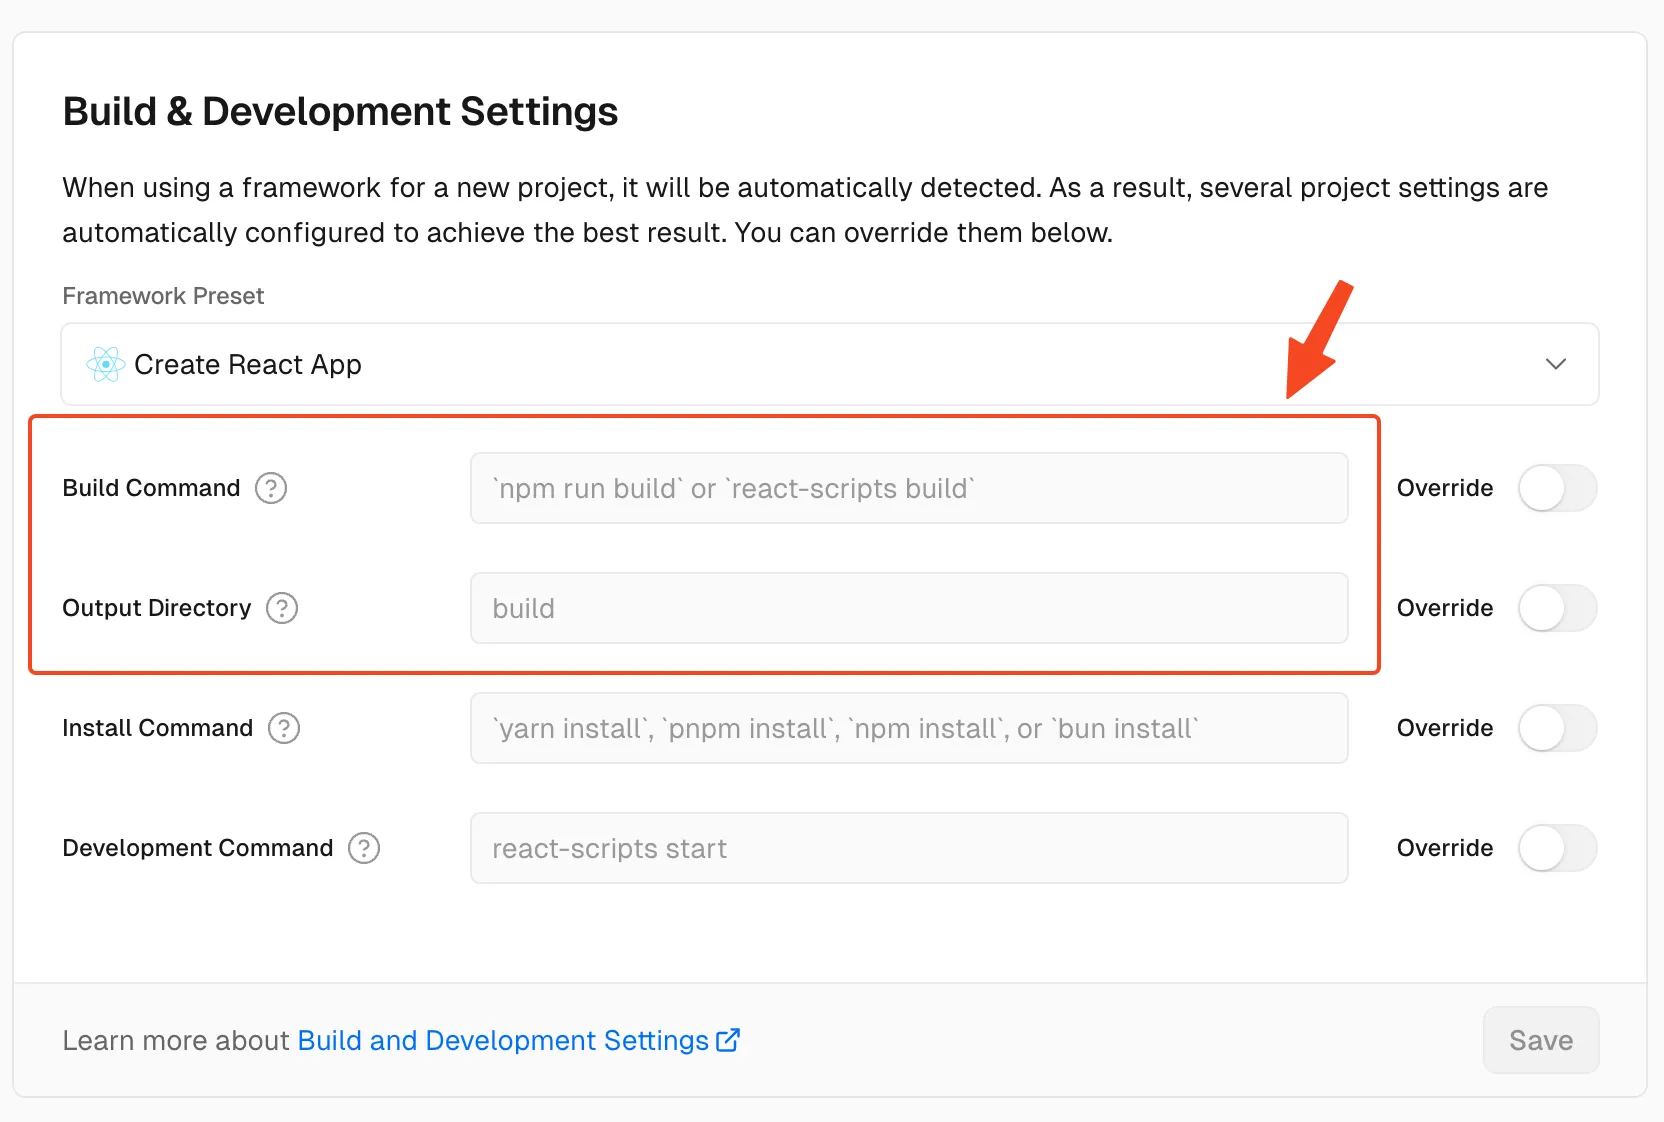Viewport: 1664px width, 1122px height.
Task: Click the Install Command text field
Action: click(x=908, y=728)
